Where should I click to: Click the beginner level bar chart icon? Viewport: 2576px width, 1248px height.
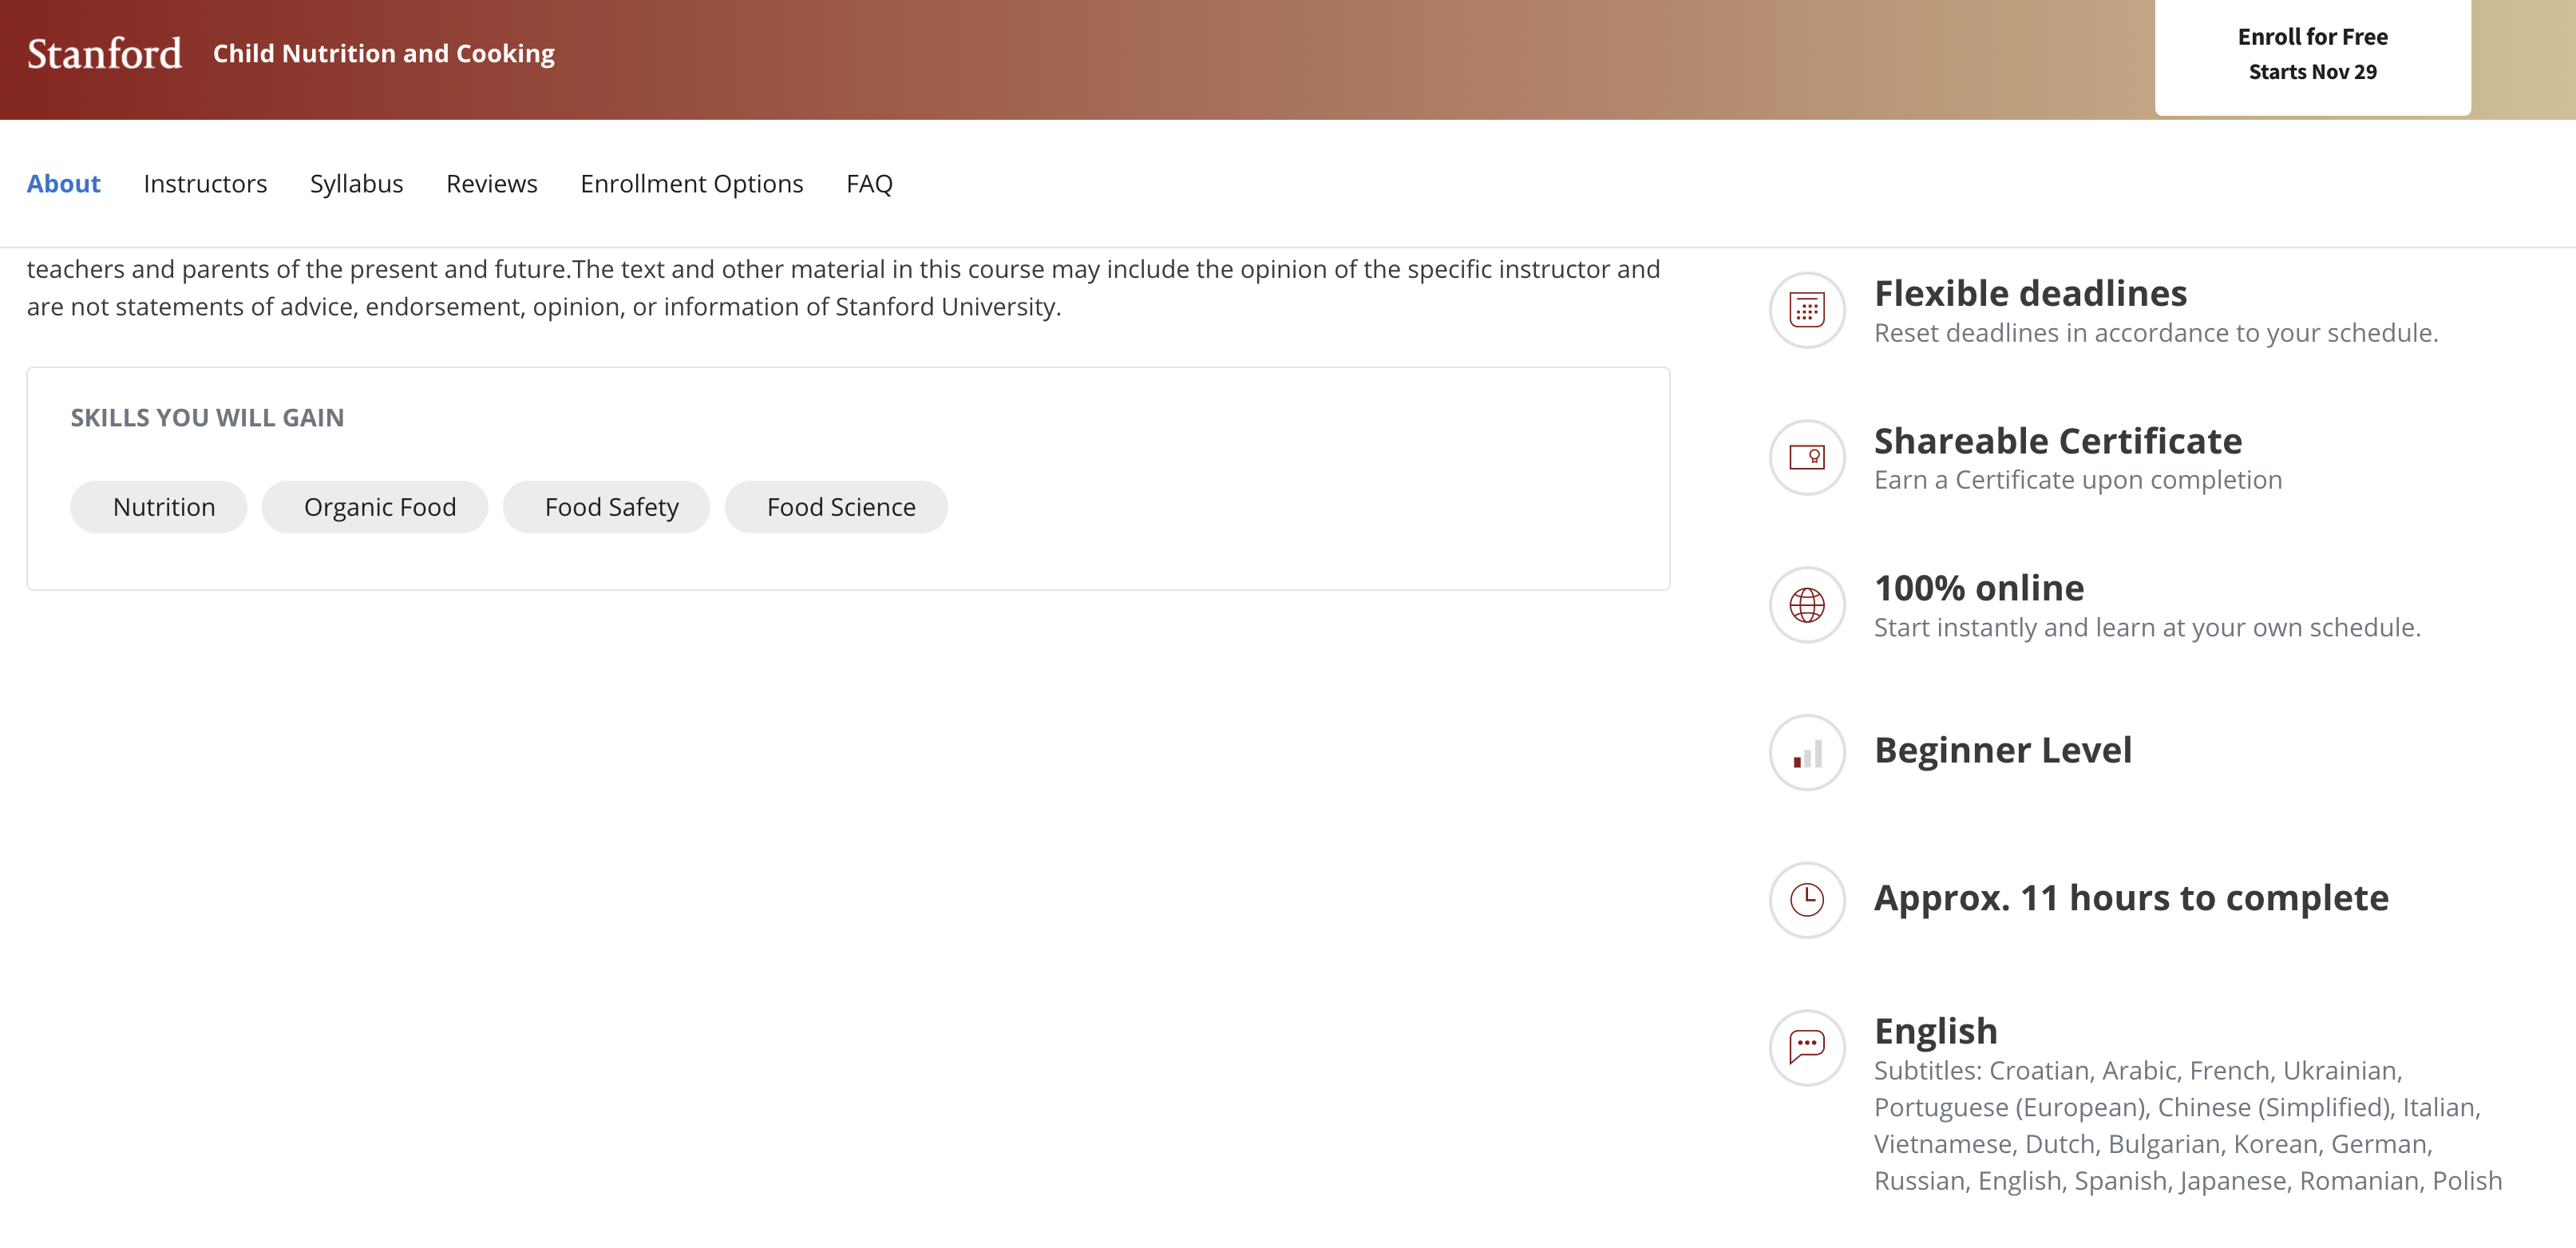click(x=1806, y=753)
